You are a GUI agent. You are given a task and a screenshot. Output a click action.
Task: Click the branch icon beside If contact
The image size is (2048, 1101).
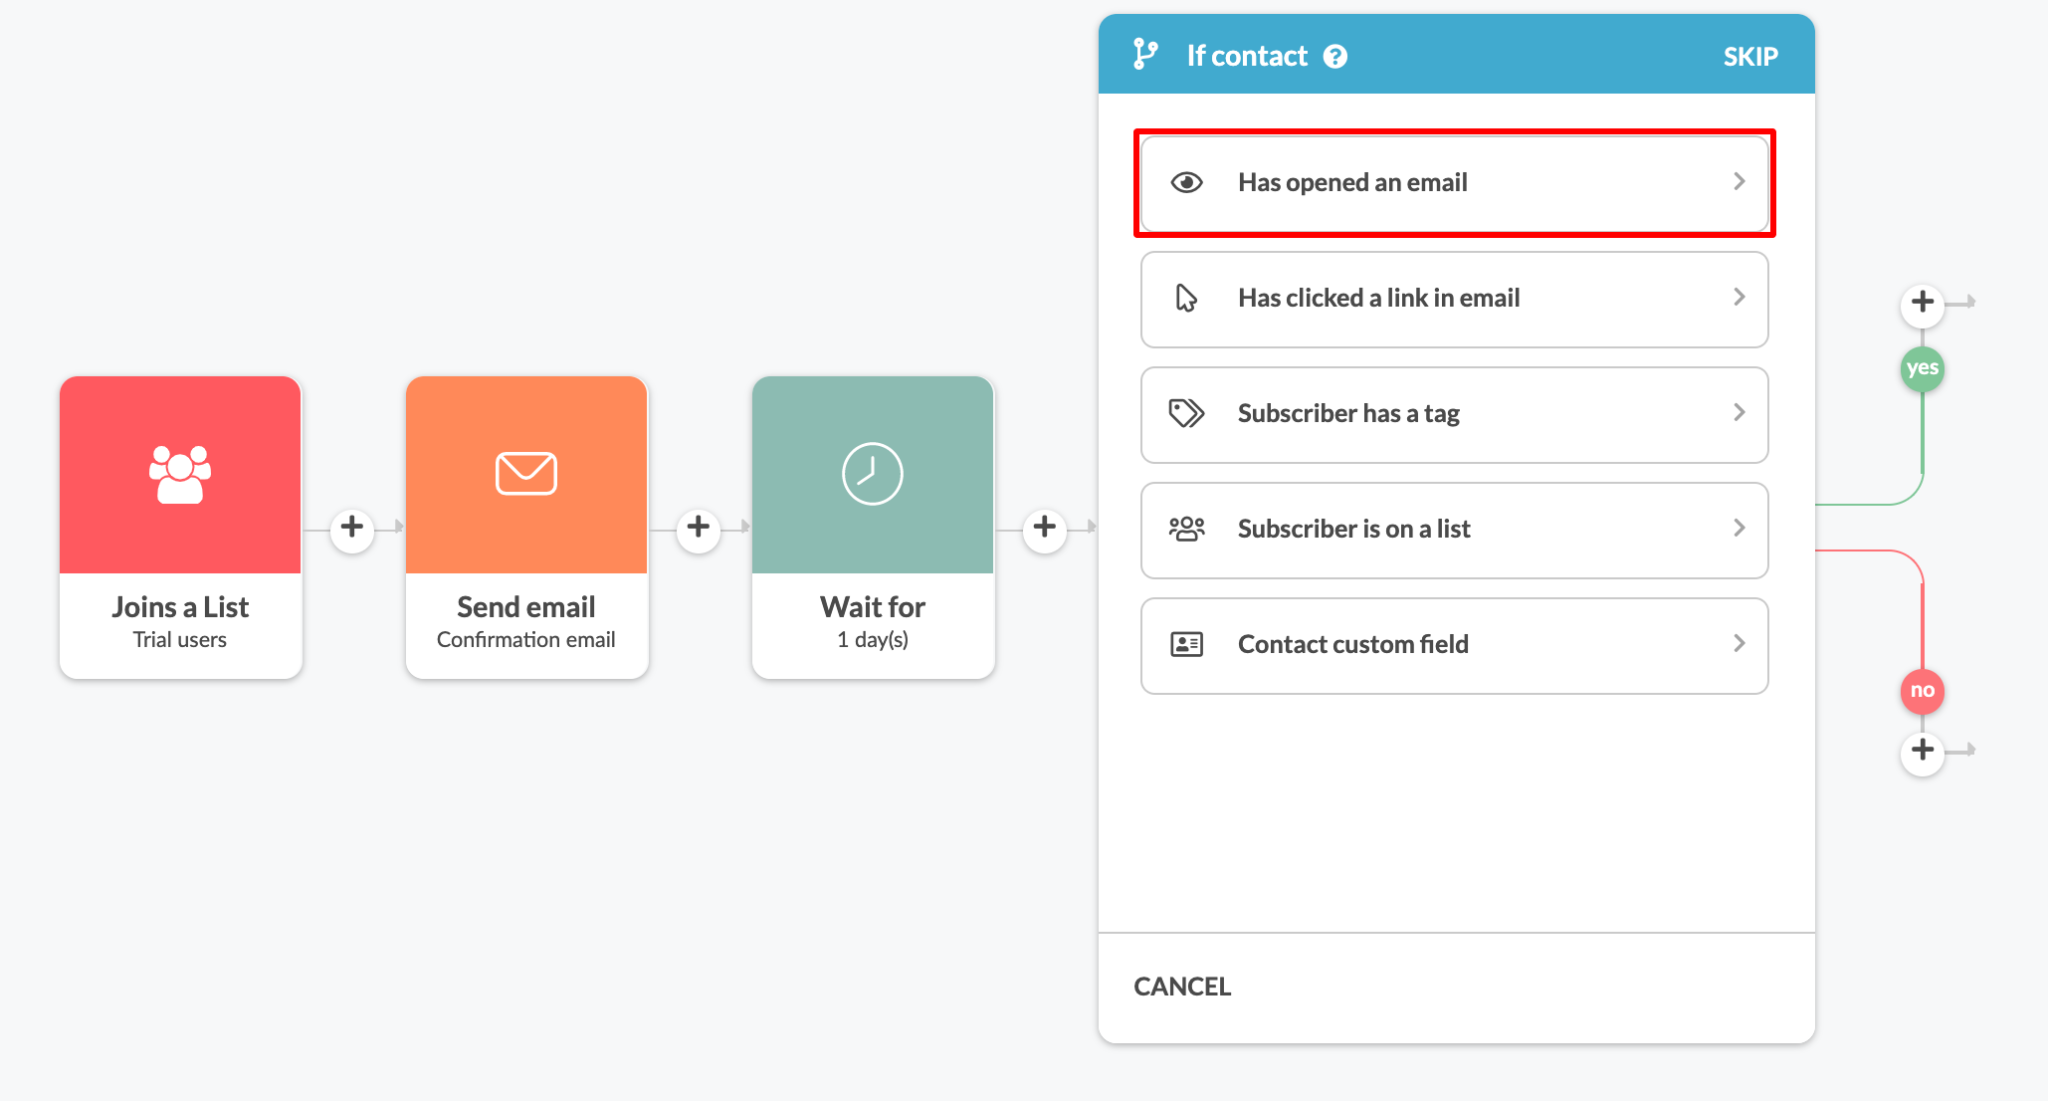click(1146, 54)
